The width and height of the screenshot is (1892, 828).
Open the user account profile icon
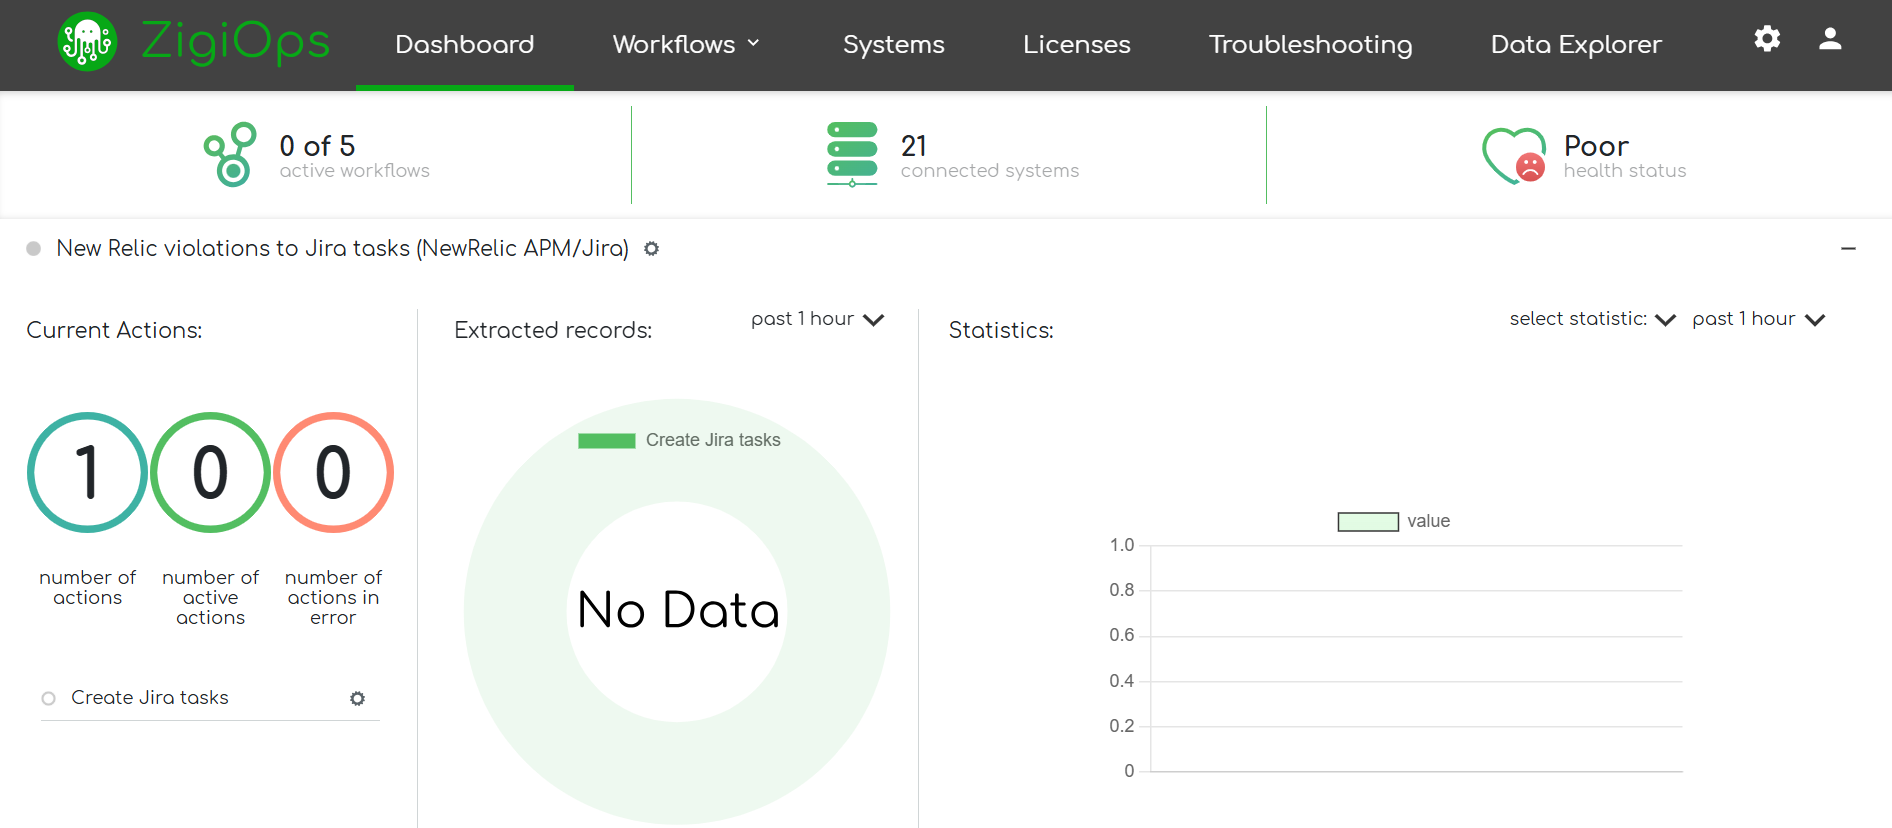point(1830,39)
